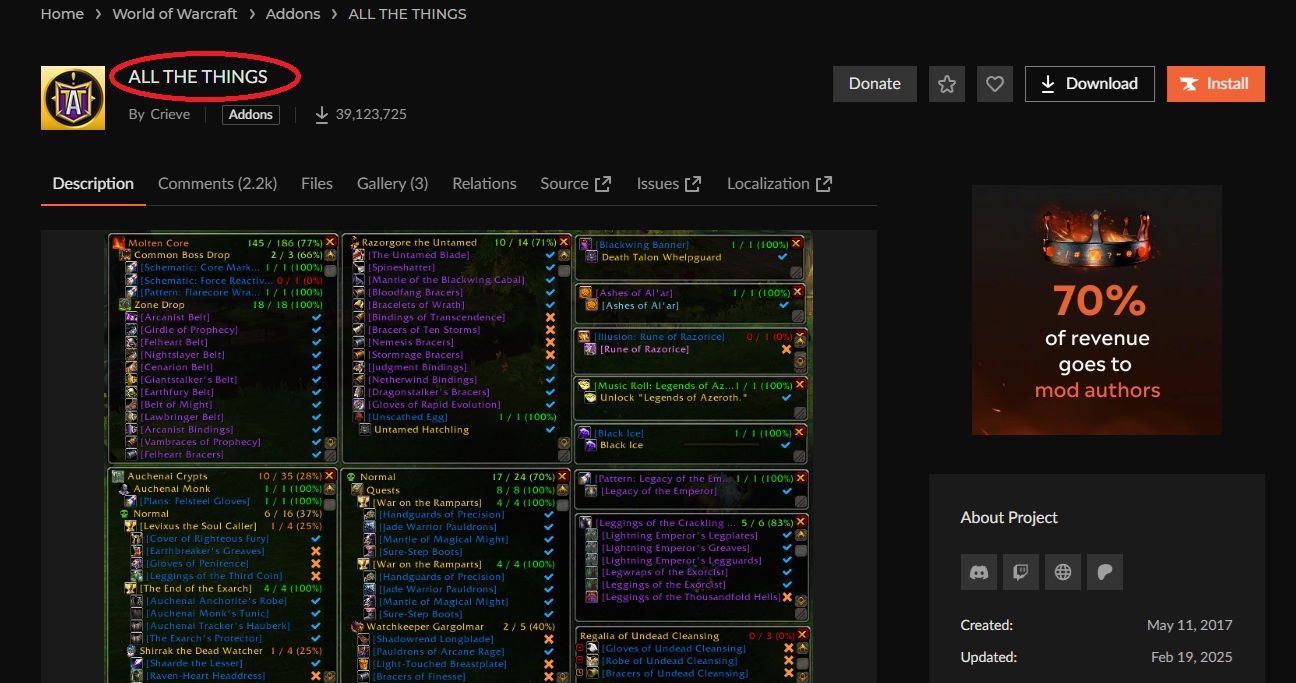Select the Description tab
The image size is (1296, 683).
[93, 184]
